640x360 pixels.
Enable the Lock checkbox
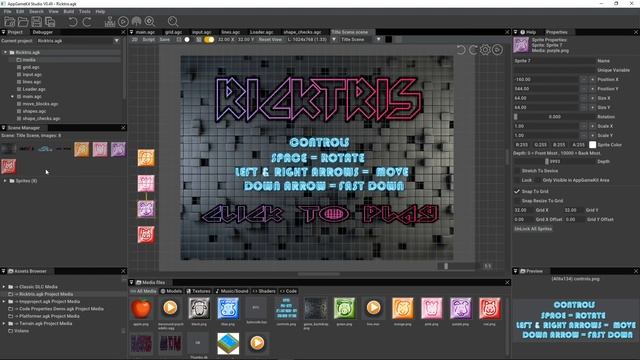pos(517,180)
